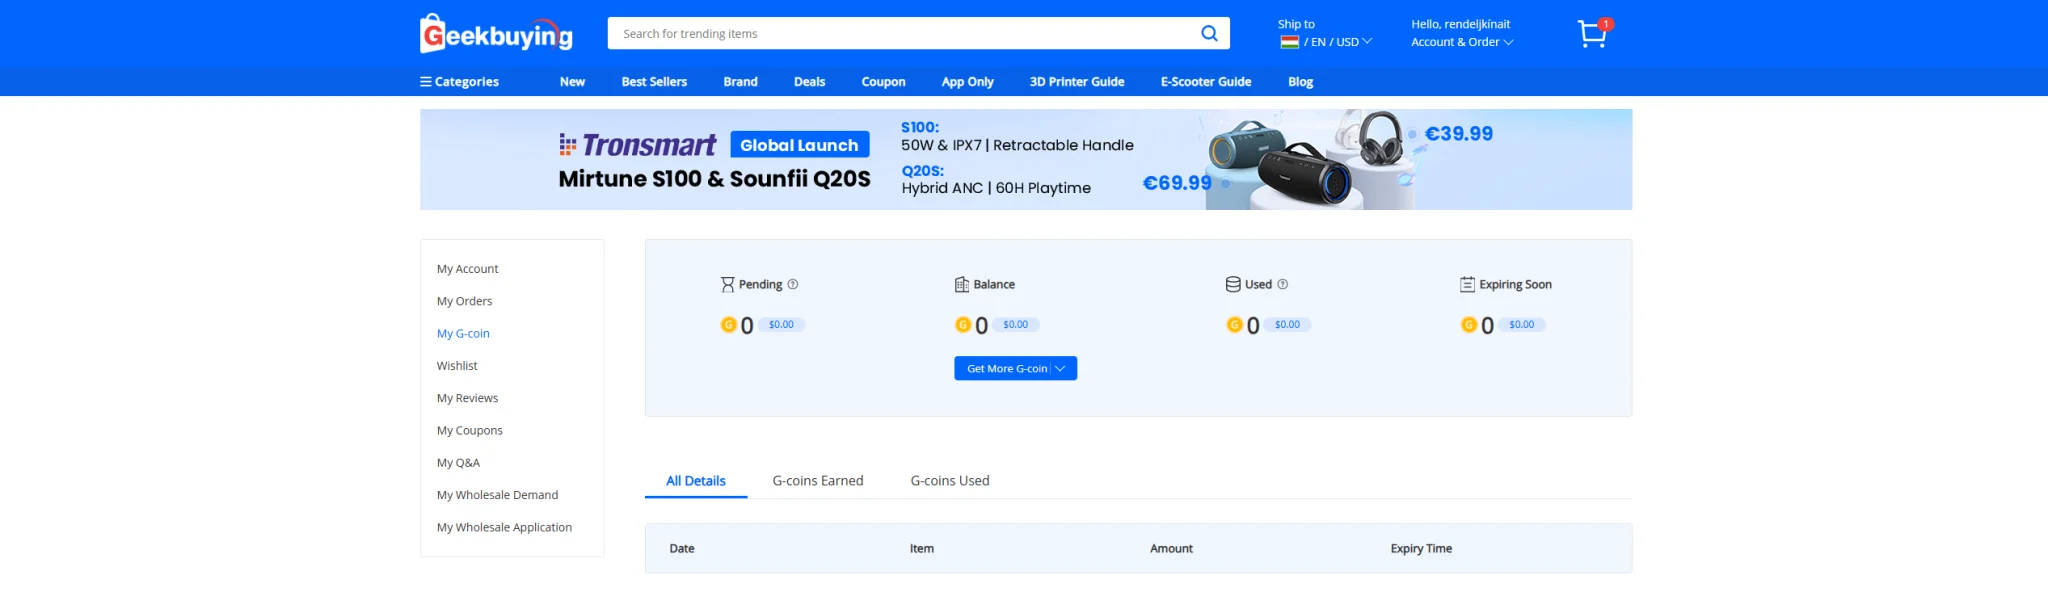Go to My Orders in sidebar
The image size is (2048, 596).
464,301
